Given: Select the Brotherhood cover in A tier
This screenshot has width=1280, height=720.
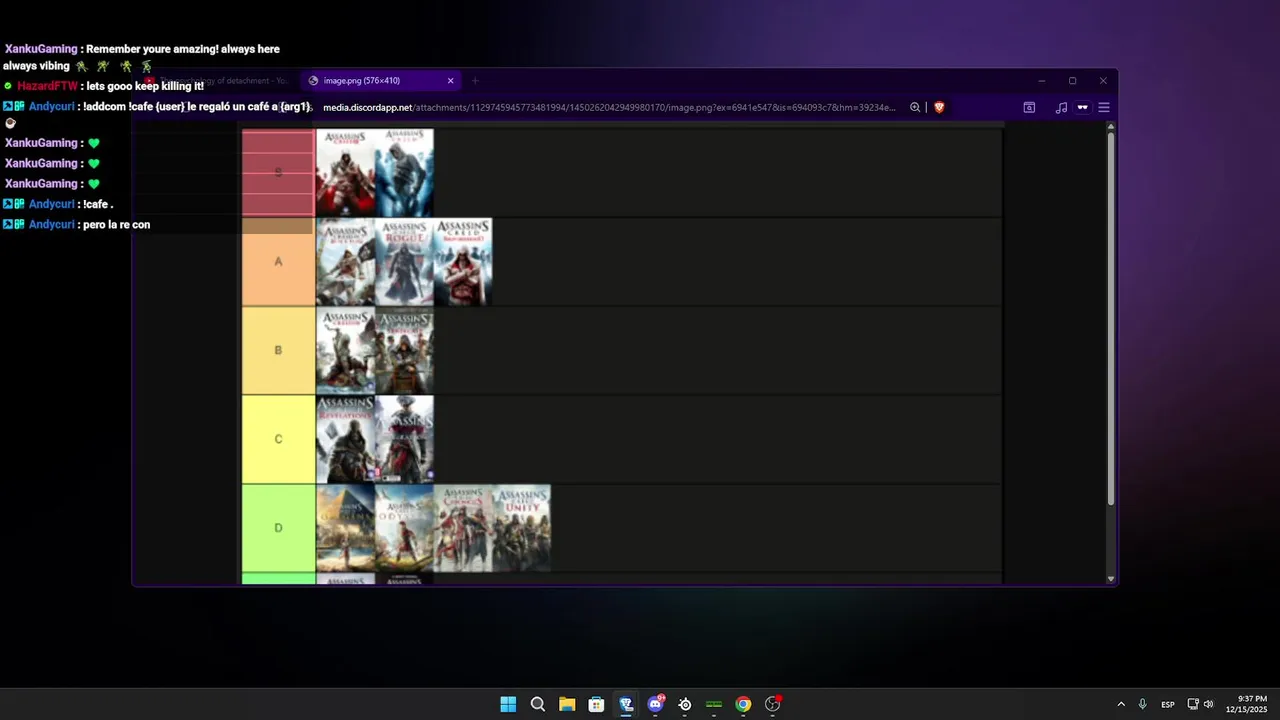Looking at the screenshot, I should (463, 261).
